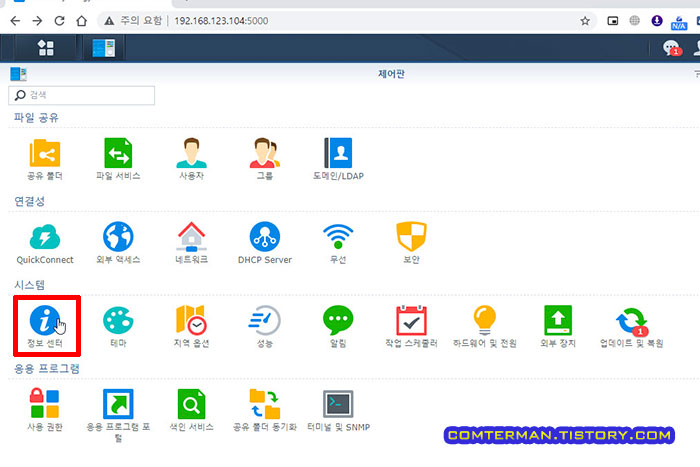The width and height of the screenshot is (700, 467).
Task: Go back in the browser
Action: click(x=15, y=21)
